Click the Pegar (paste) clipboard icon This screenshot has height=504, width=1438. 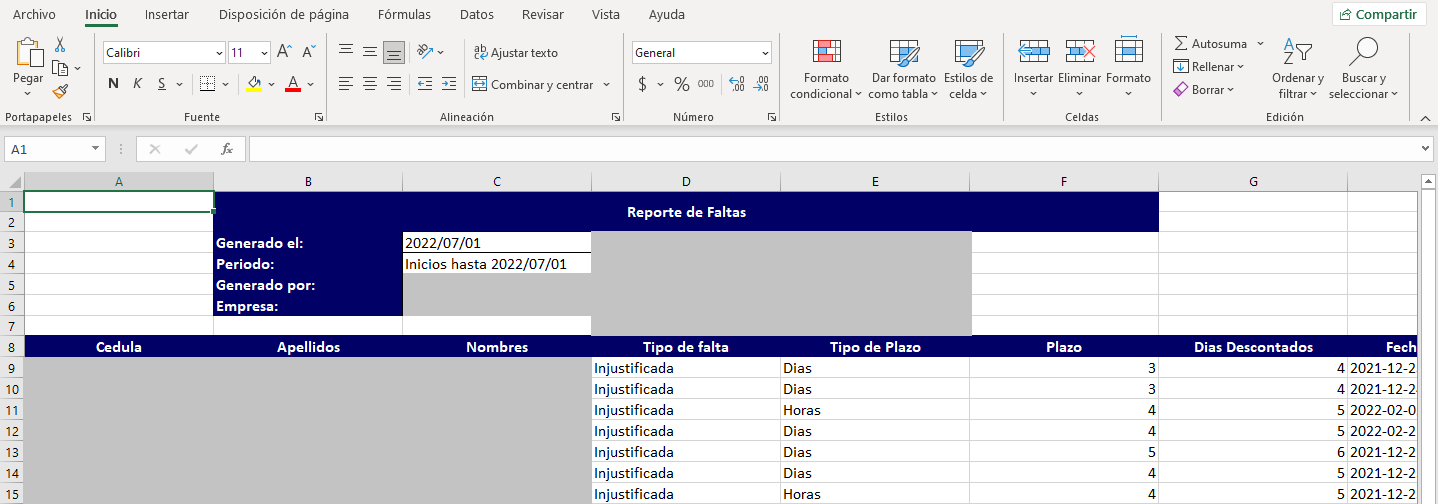pos(28,53)
